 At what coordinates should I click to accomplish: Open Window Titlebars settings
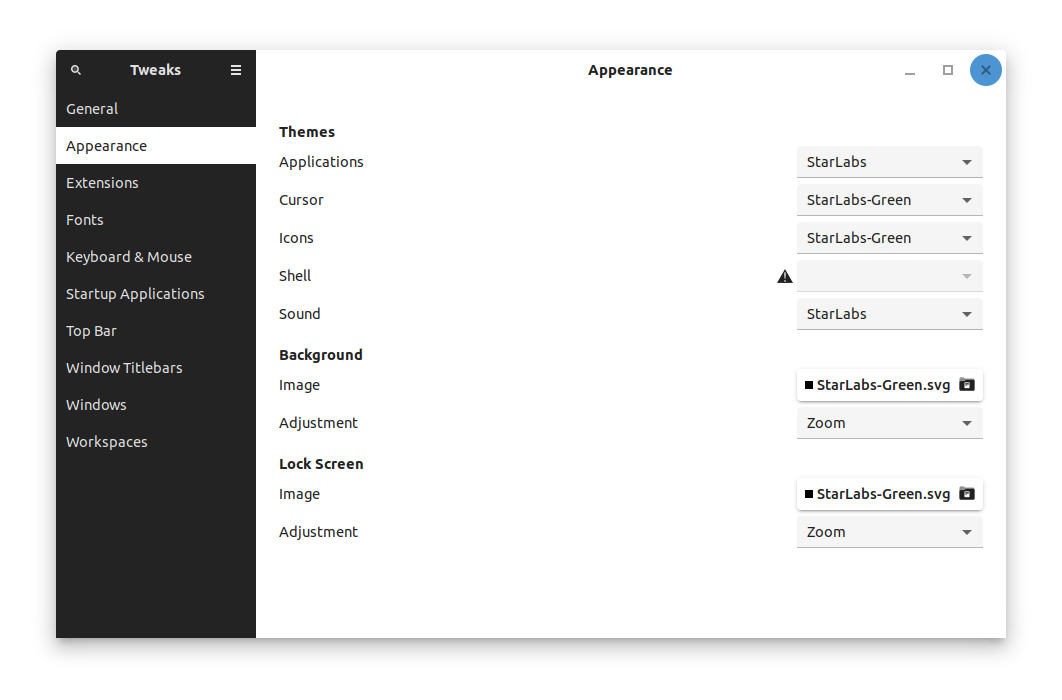156,368
